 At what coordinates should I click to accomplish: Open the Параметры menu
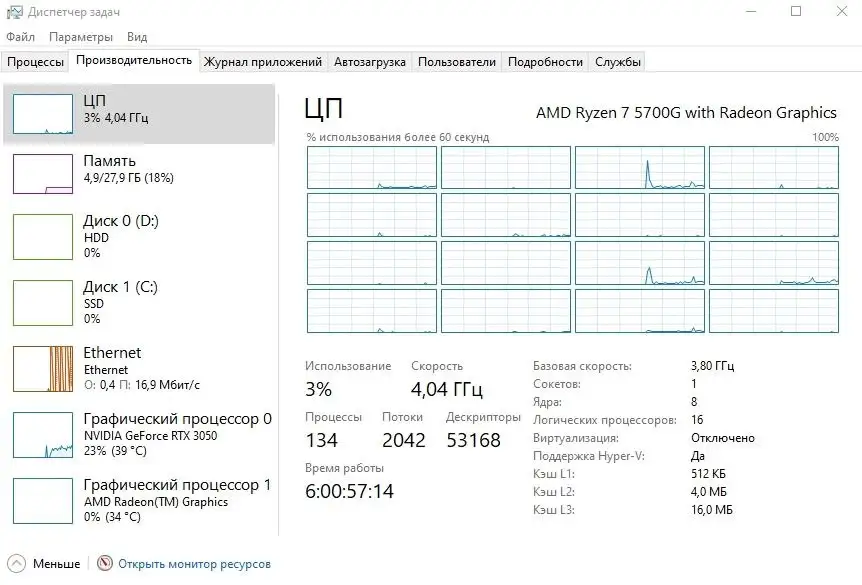[x=80, y=36]
